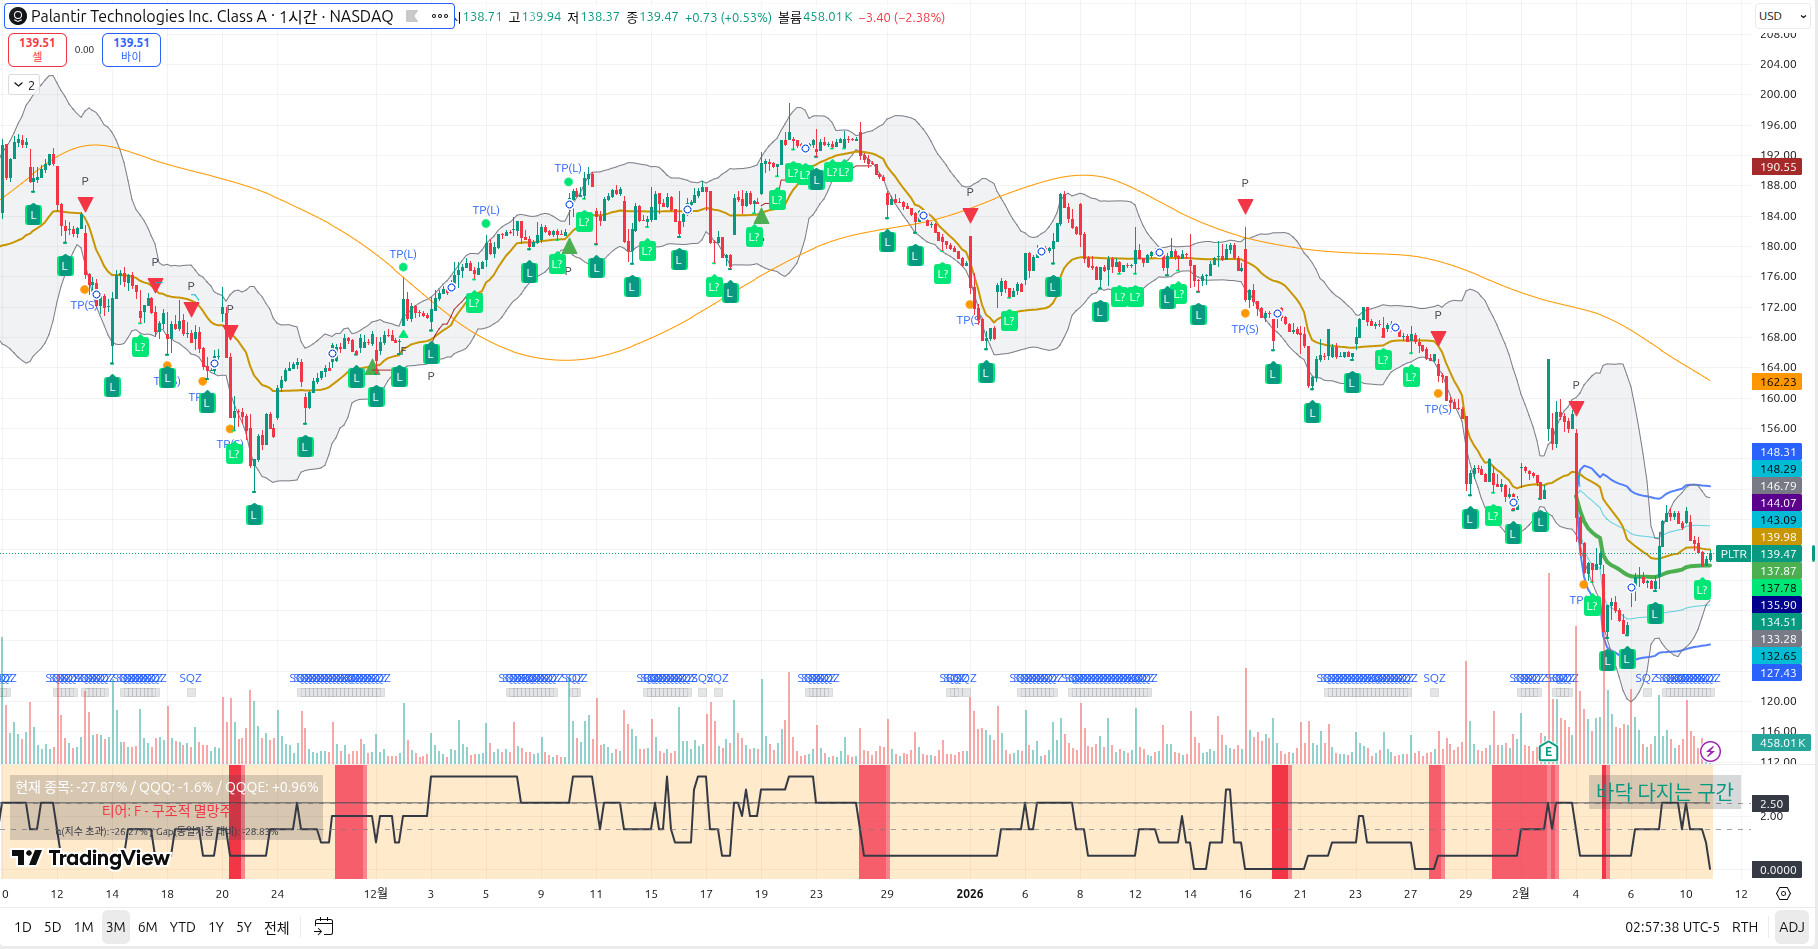Click the 139.51 셀 sell button
Image resolution: width=1818 pixels, height=949 pixels.
tap(37, 49)
